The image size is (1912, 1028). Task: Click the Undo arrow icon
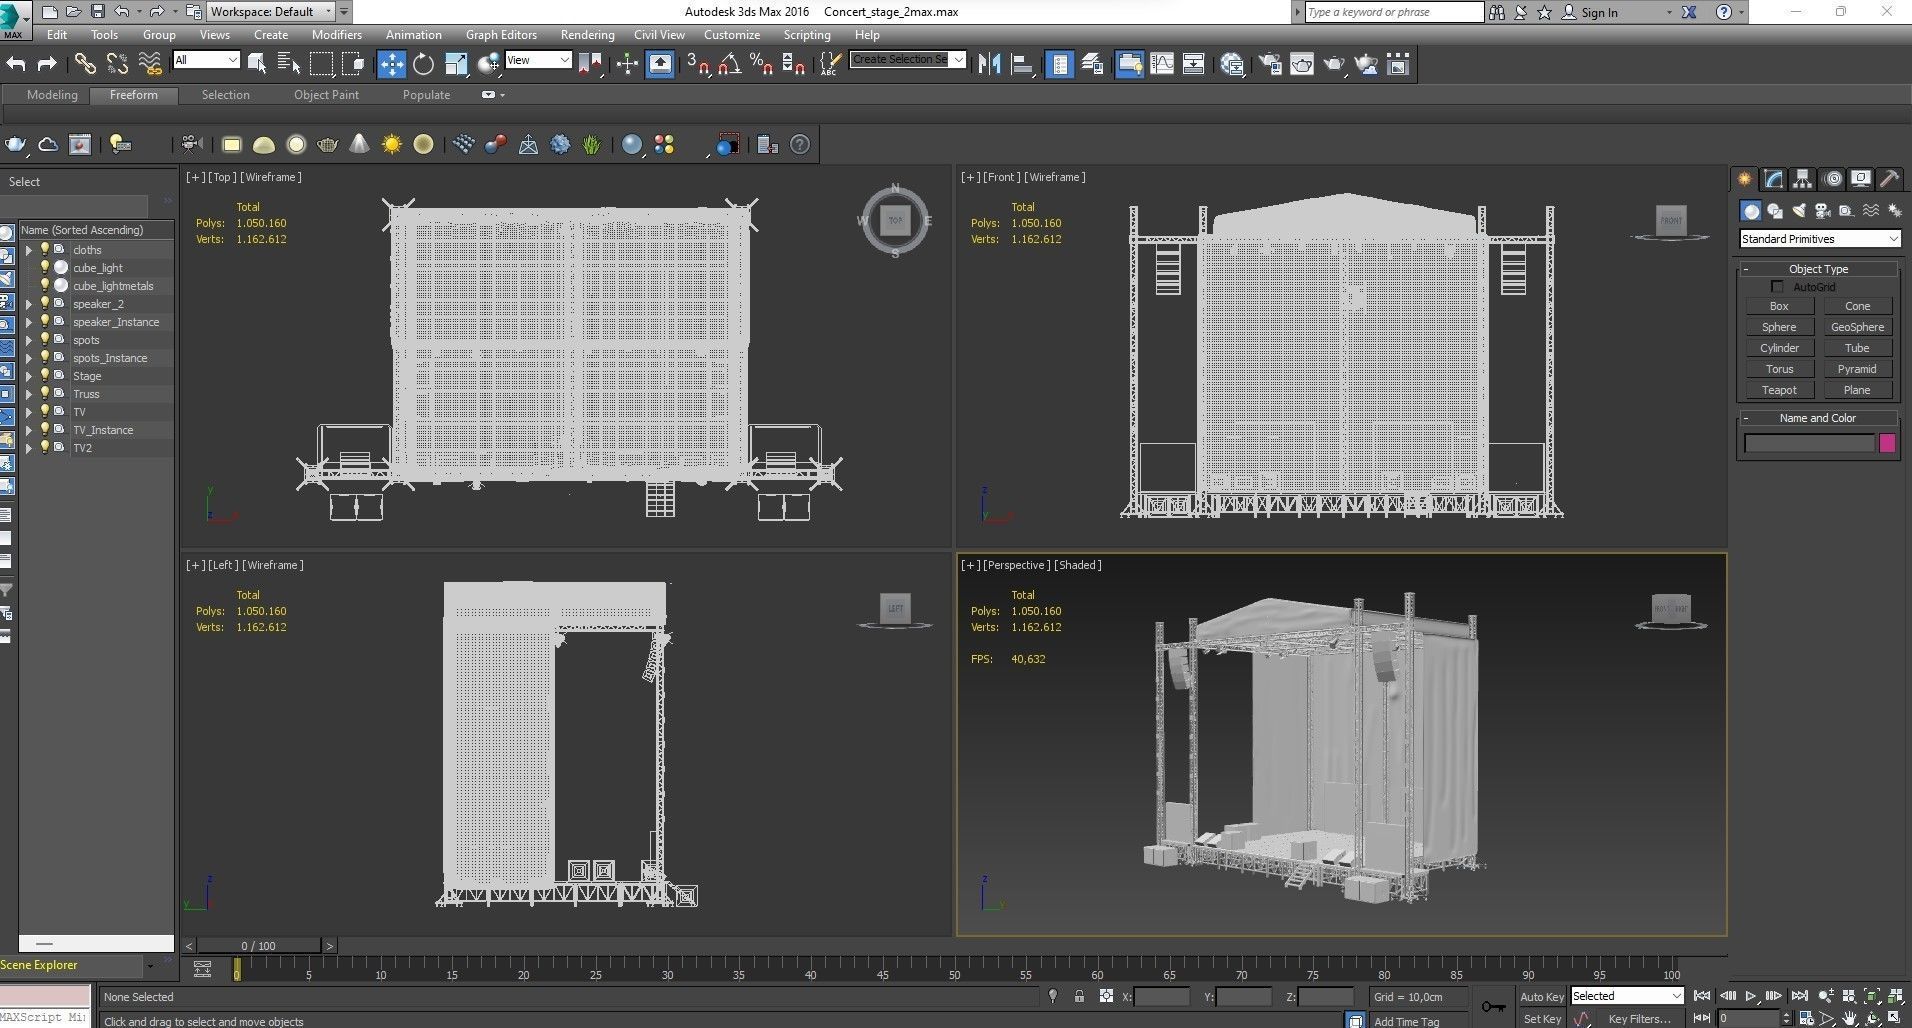tap(16, 64)
